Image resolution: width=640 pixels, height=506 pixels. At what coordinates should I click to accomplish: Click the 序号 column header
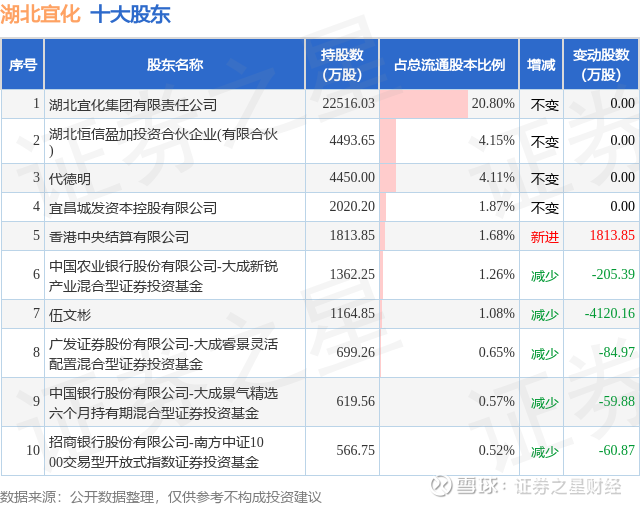click(23, 64)
